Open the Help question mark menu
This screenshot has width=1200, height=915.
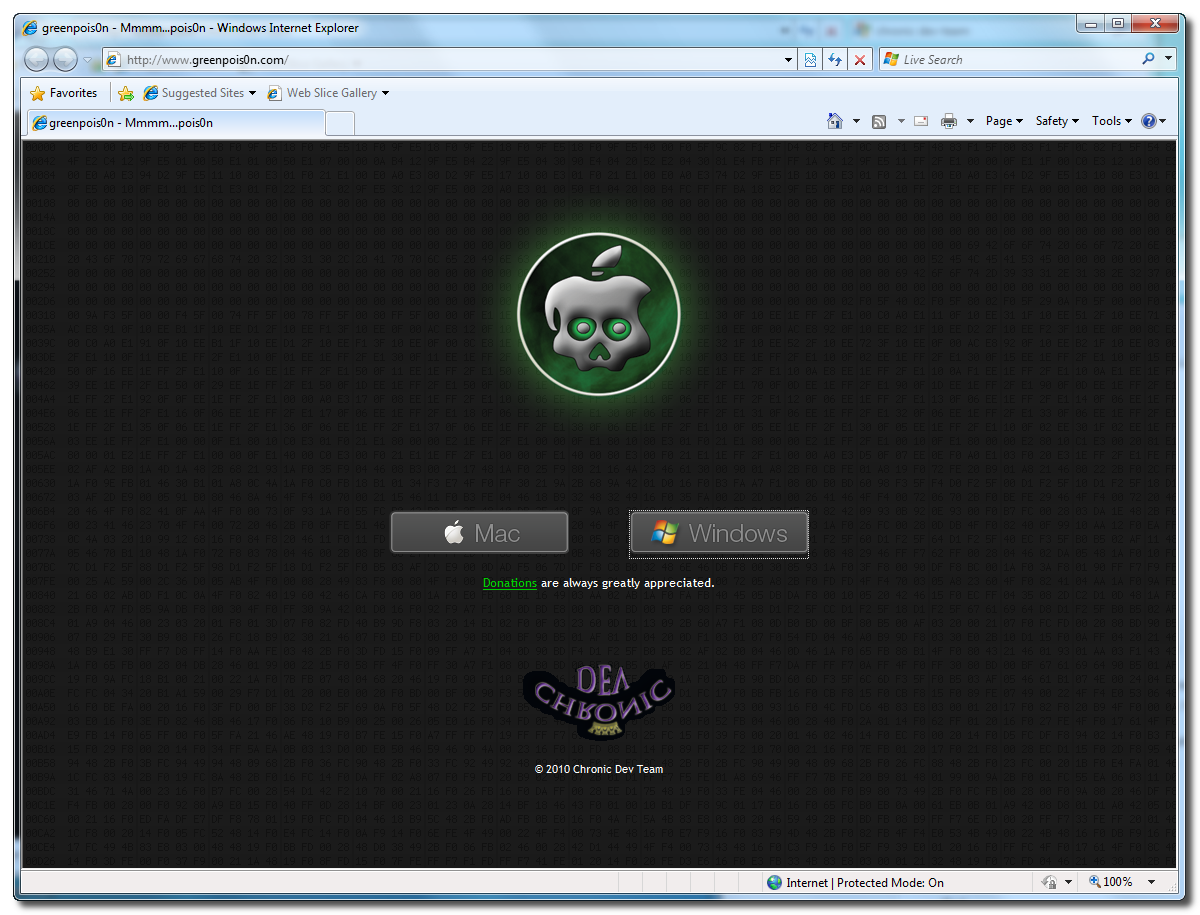[x=1153, y=121]
